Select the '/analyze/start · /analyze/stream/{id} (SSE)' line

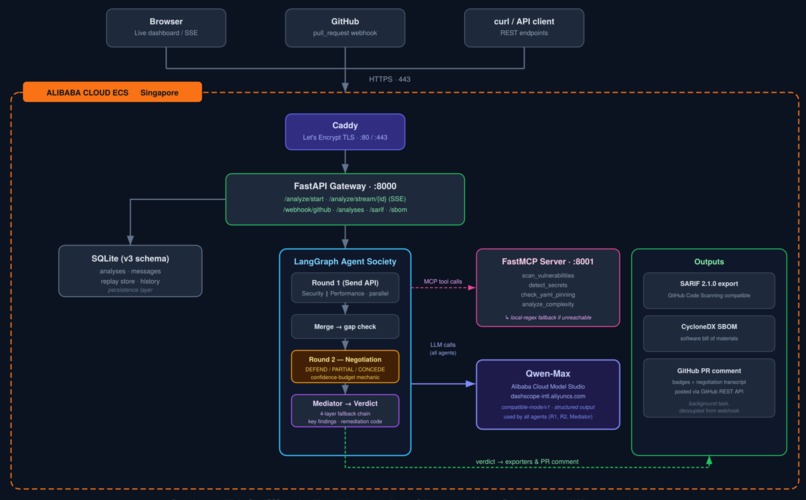[345, 199]
